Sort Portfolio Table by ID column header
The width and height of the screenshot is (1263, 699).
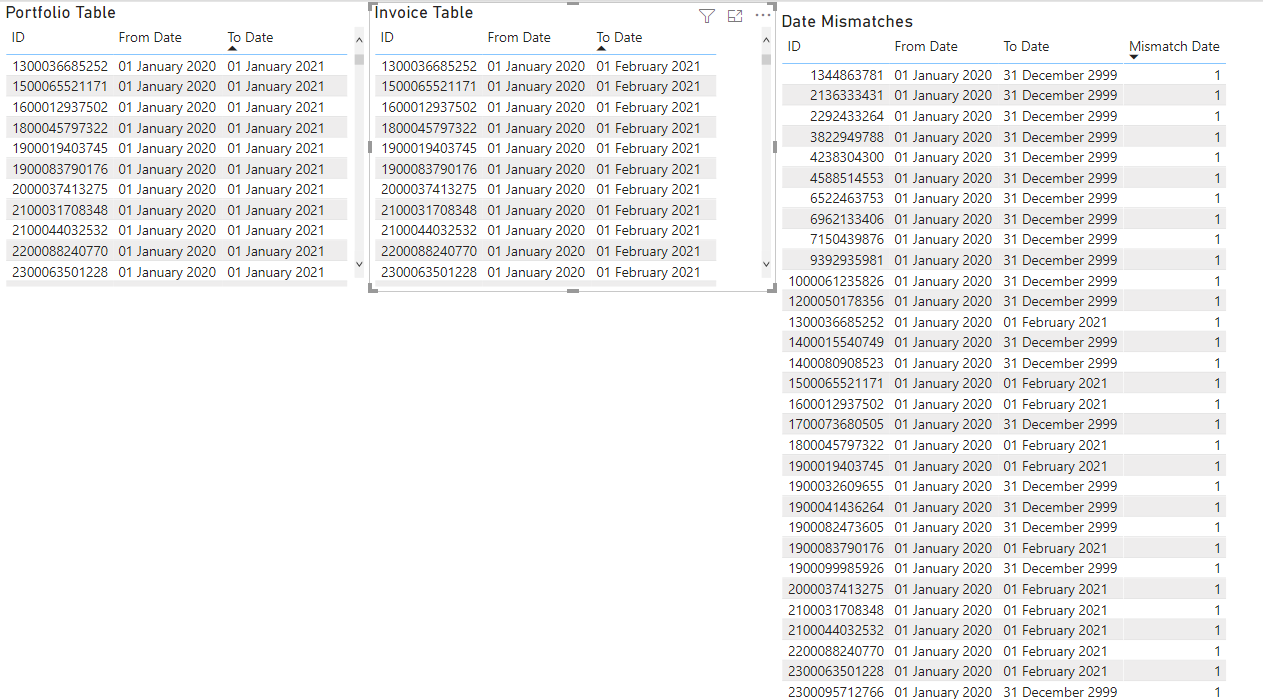pyautogui.click(x=18, y=38)
